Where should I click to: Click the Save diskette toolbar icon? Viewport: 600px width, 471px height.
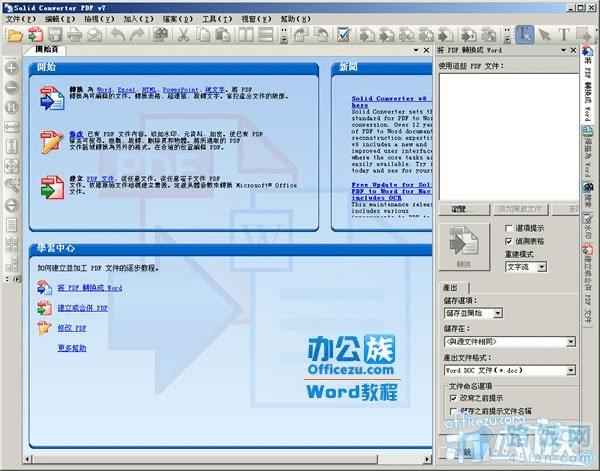[55, 35]
